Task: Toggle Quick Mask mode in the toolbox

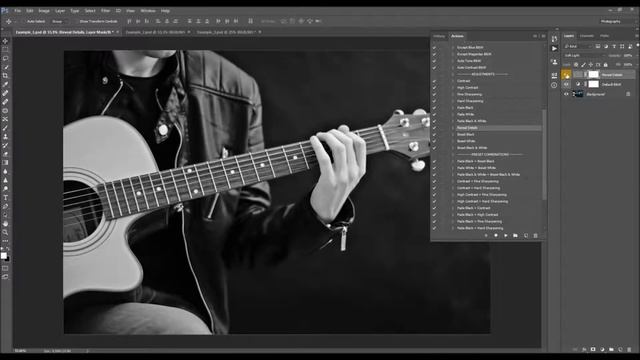Action: 5,268
